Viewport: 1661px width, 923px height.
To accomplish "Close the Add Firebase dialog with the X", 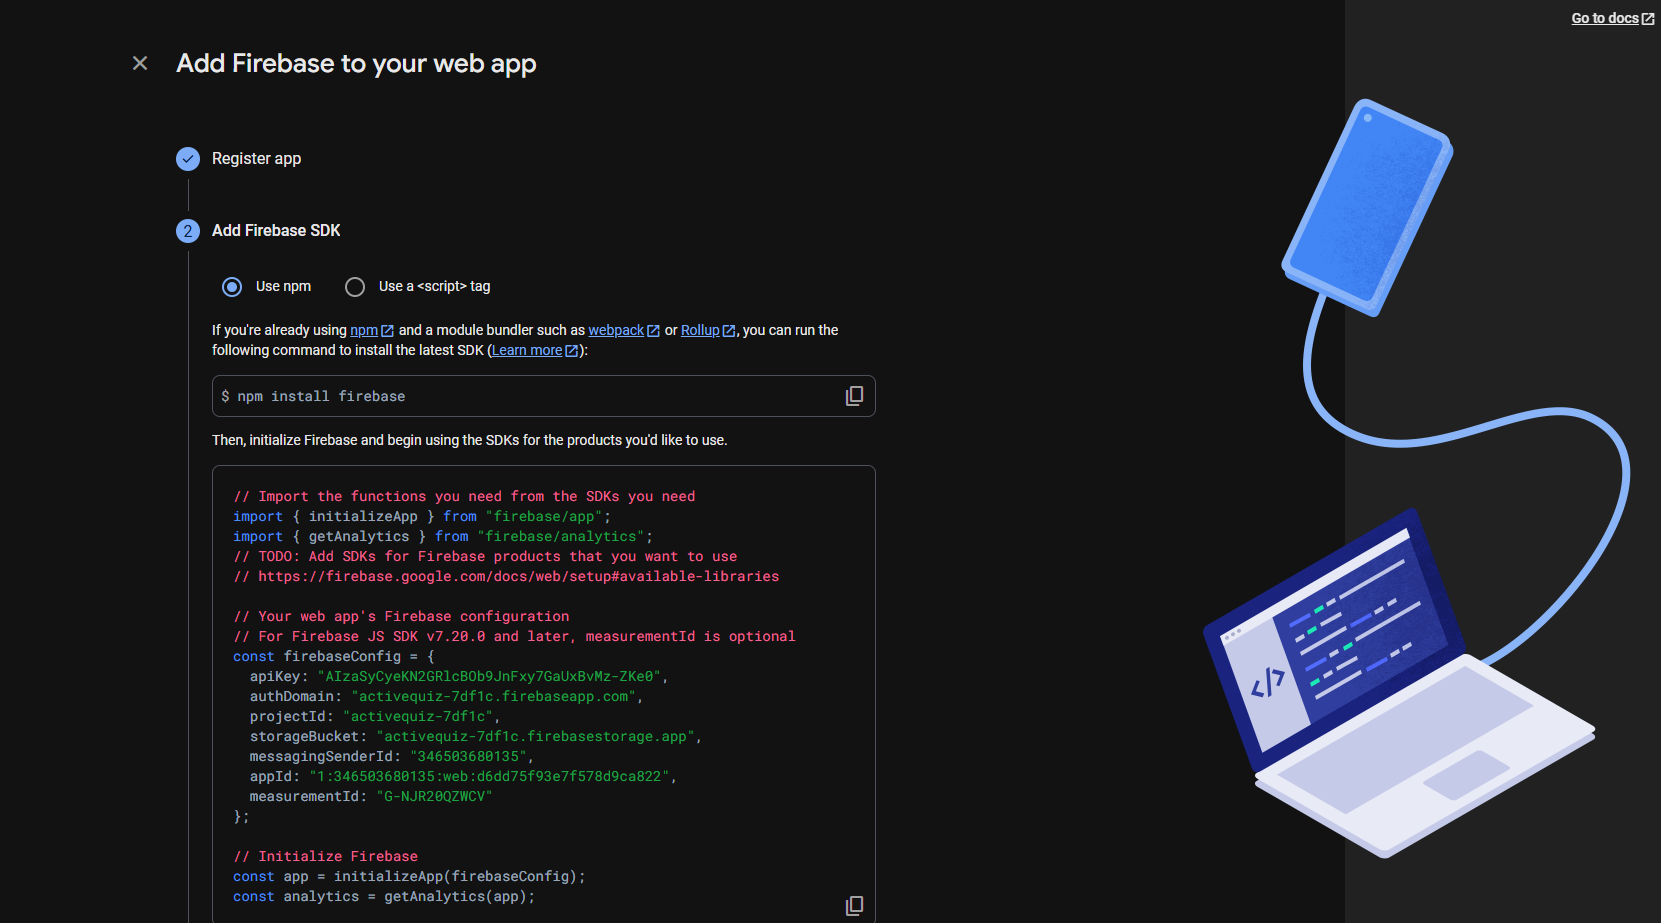I will (140, 63).
